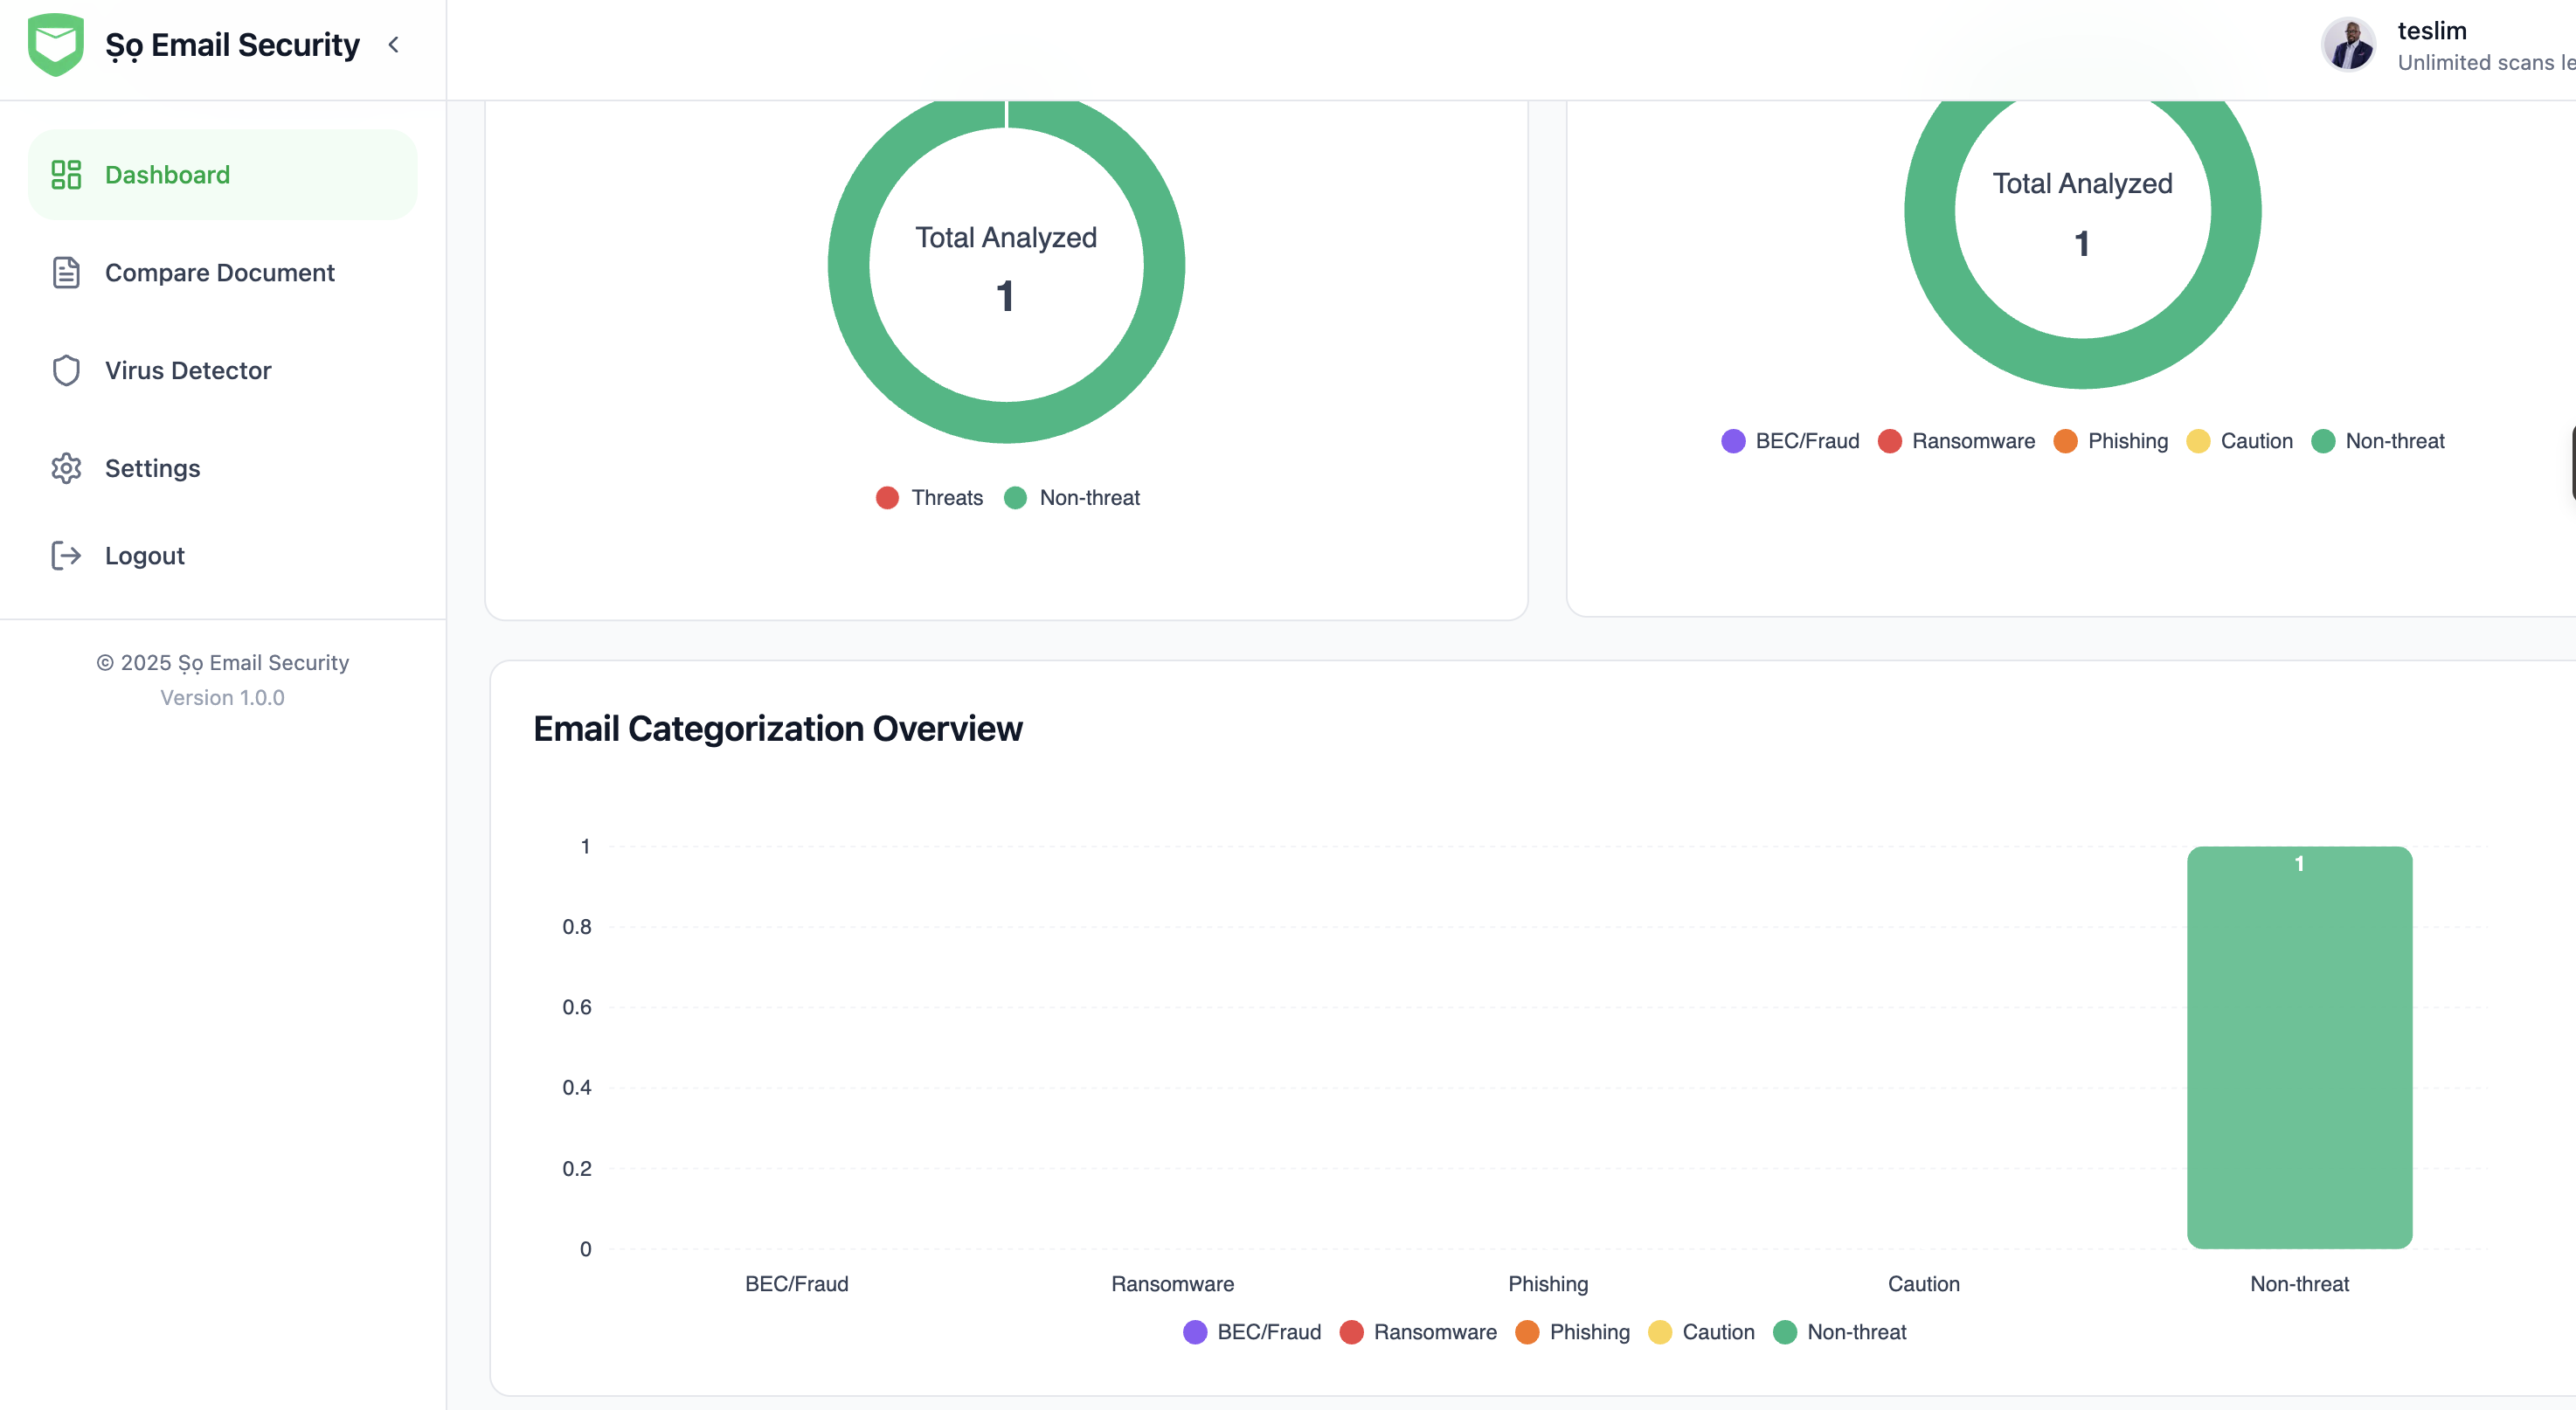The width and height of the screenshot is (2576, 1410).
Task: Click the green shield app logo
Action: tap(55, 45)
